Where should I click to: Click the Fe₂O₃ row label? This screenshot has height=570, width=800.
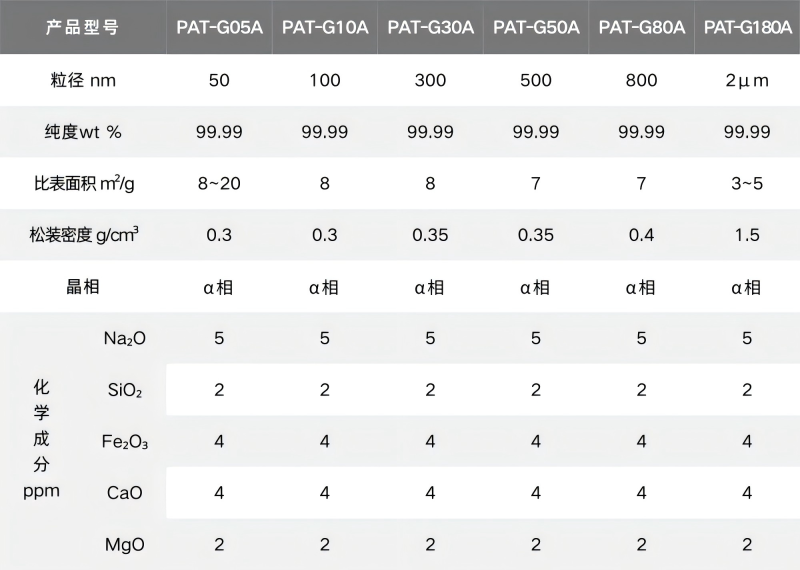[125, 441]
